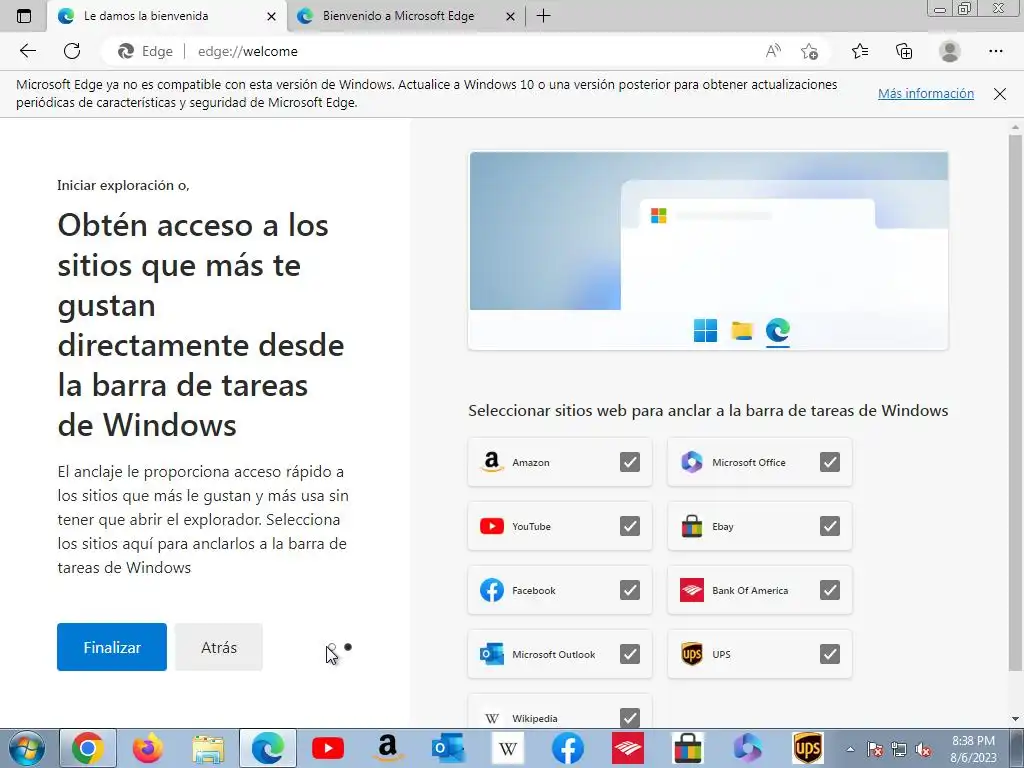Click the Ebay logo in site list

pos(692,526)
